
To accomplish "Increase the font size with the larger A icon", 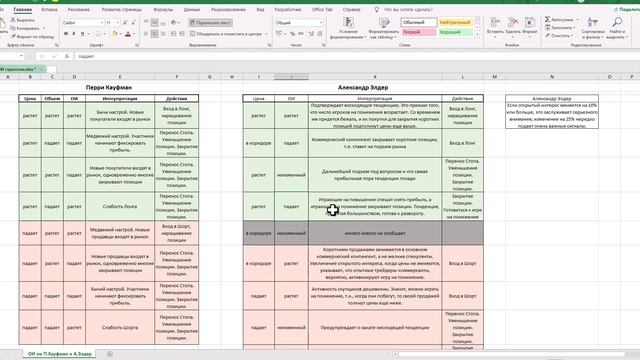I will (125, 23).
